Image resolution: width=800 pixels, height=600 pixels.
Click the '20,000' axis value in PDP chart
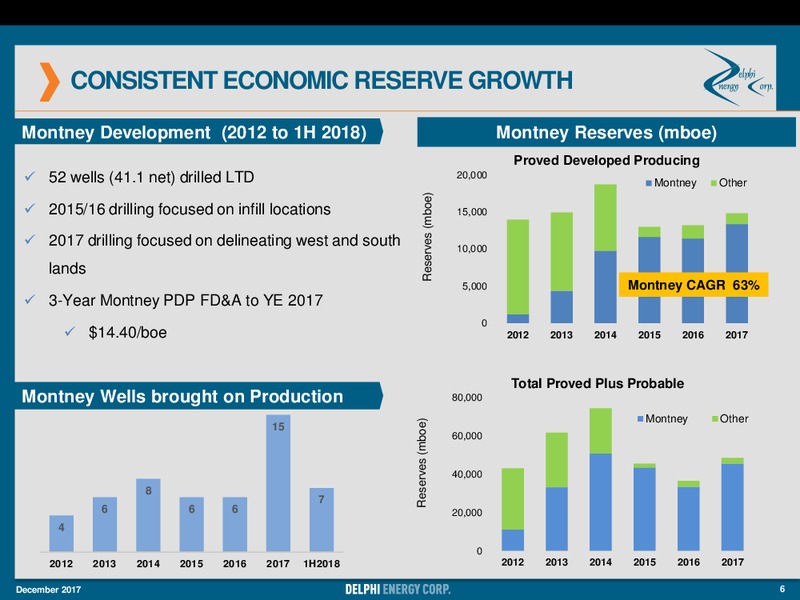pyautogui.click(x=471, y=175)
